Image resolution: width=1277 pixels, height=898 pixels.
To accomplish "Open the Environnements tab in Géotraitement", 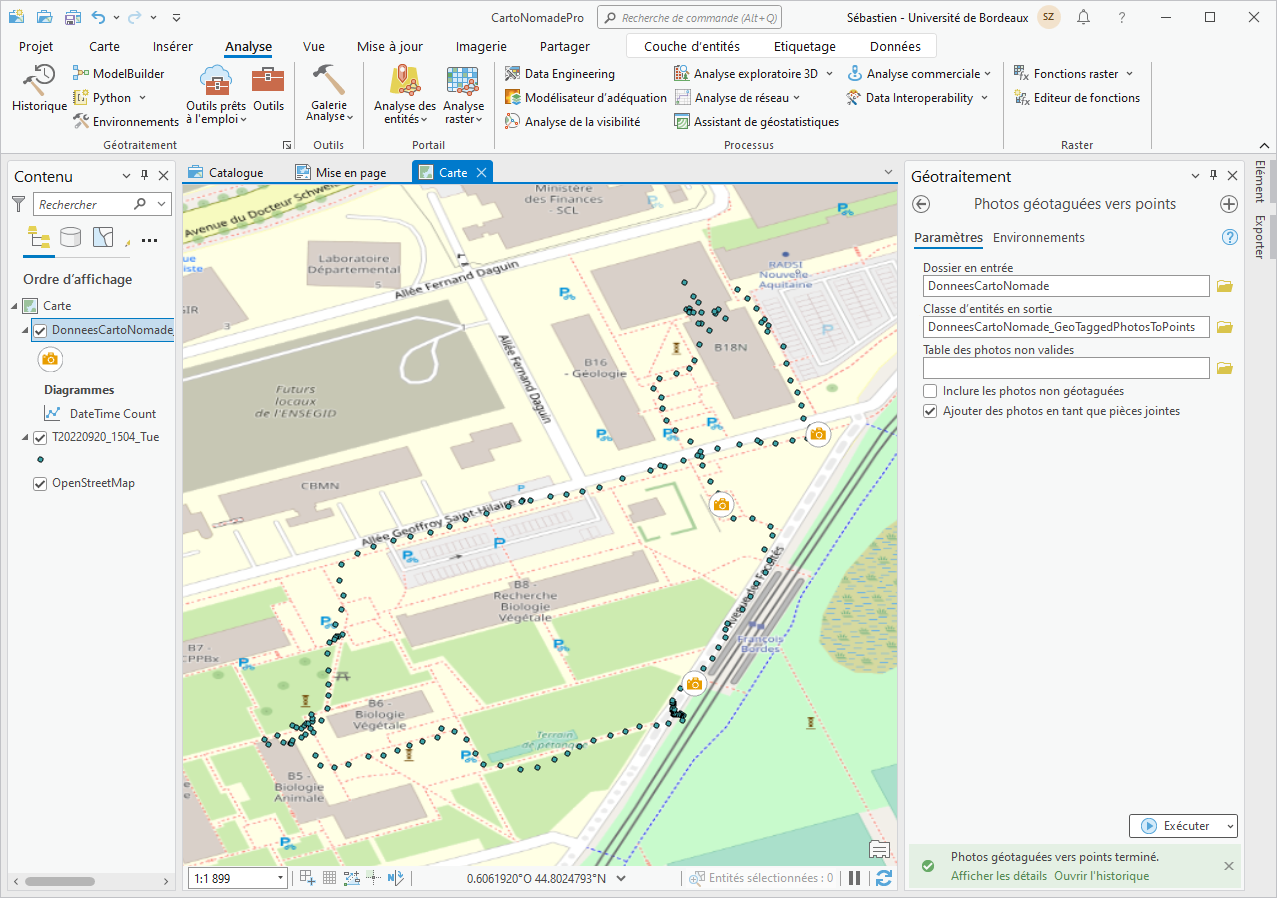I will (x=1038, y=238).
